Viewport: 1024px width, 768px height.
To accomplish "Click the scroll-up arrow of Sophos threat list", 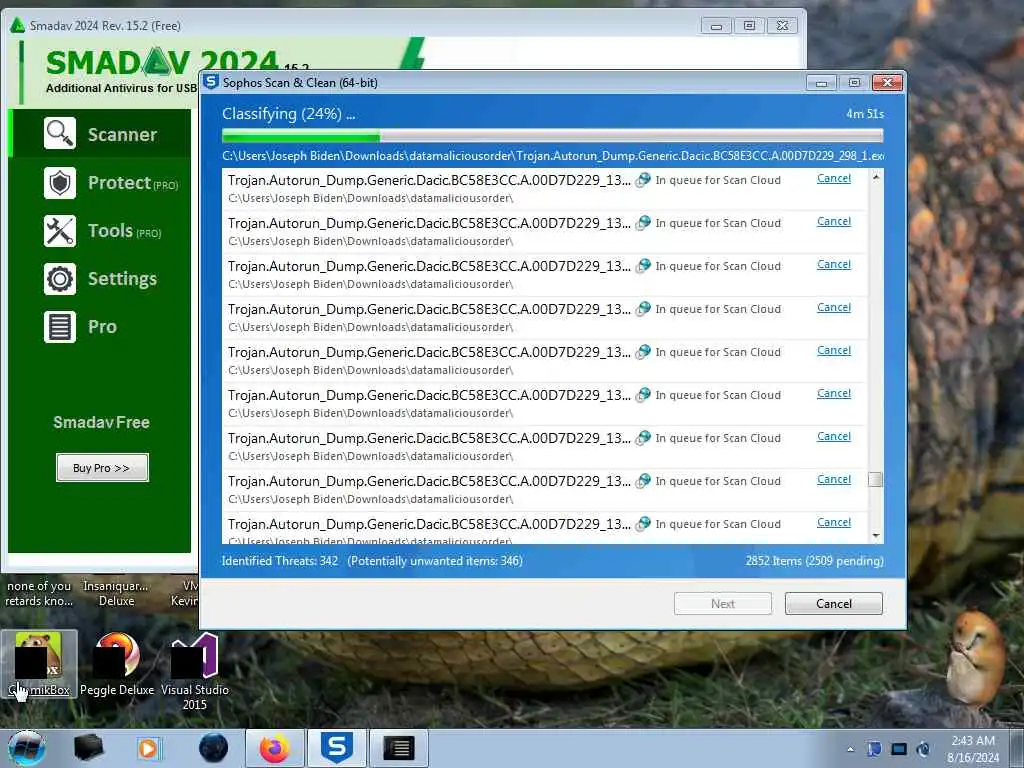I will coord(876,177).
